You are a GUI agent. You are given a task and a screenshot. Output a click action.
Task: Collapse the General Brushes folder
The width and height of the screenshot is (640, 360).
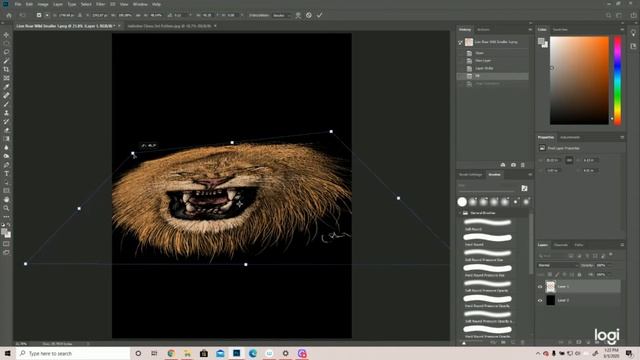460,213
